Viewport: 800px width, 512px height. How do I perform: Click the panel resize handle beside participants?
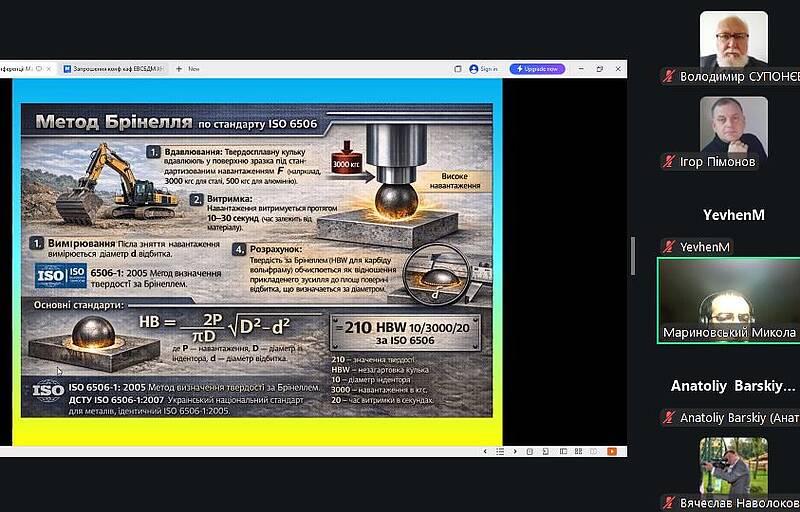[x=632, y=256]
